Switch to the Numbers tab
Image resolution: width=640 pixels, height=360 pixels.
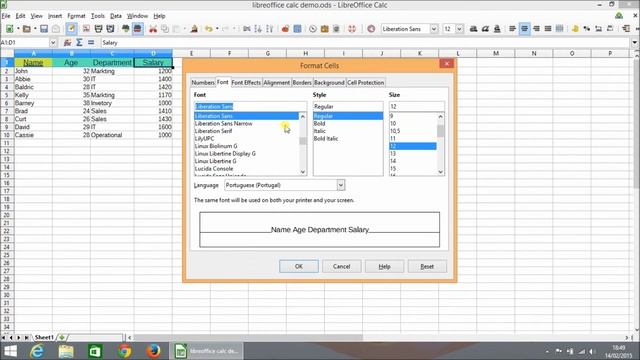203,82
